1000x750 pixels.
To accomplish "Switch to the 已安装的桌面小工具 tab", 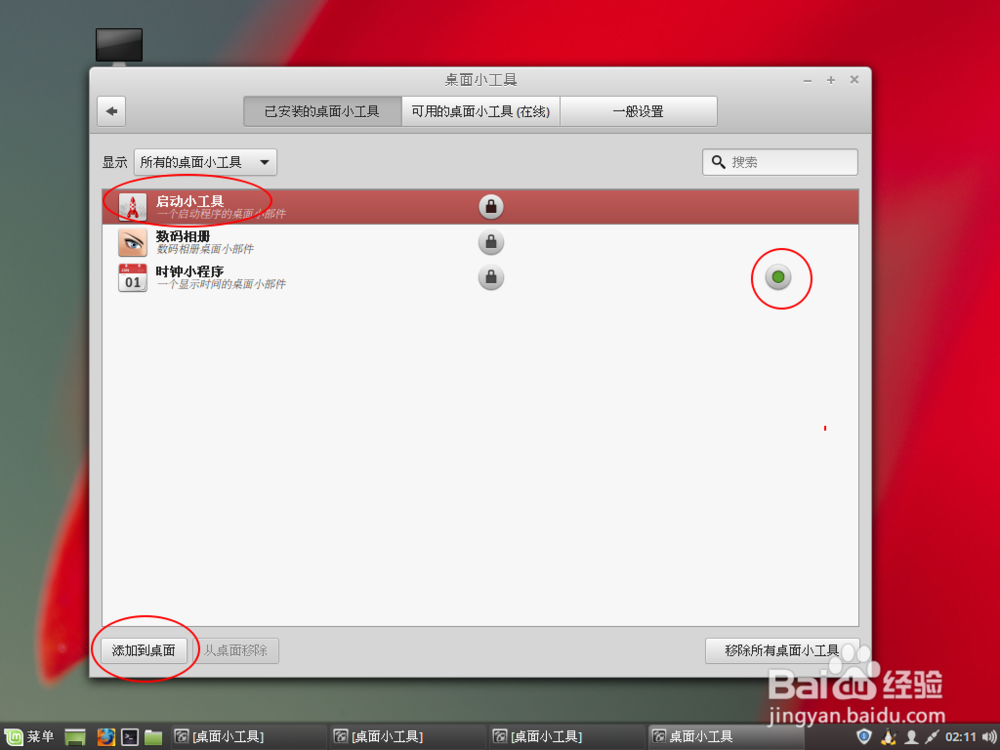I will (322, 112).
